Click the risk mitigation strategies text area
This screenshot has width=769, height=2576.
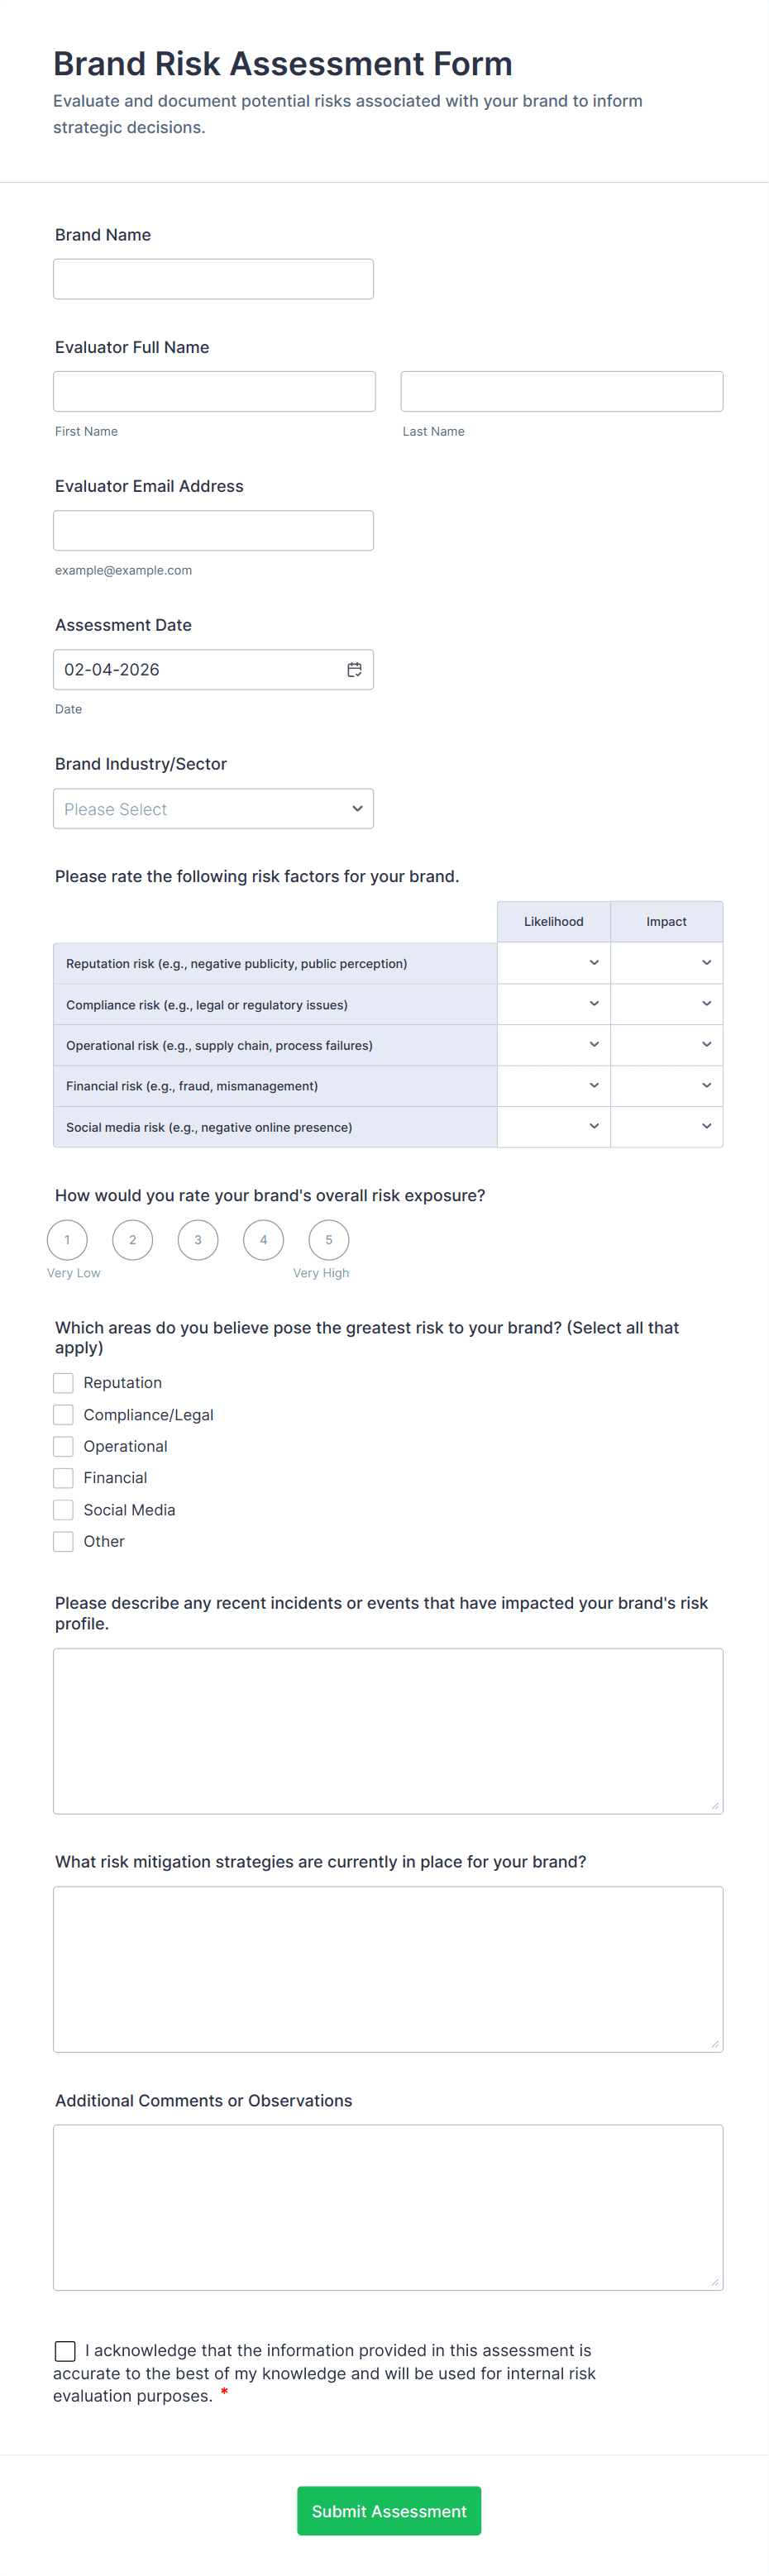click(x=388, y=1969)
